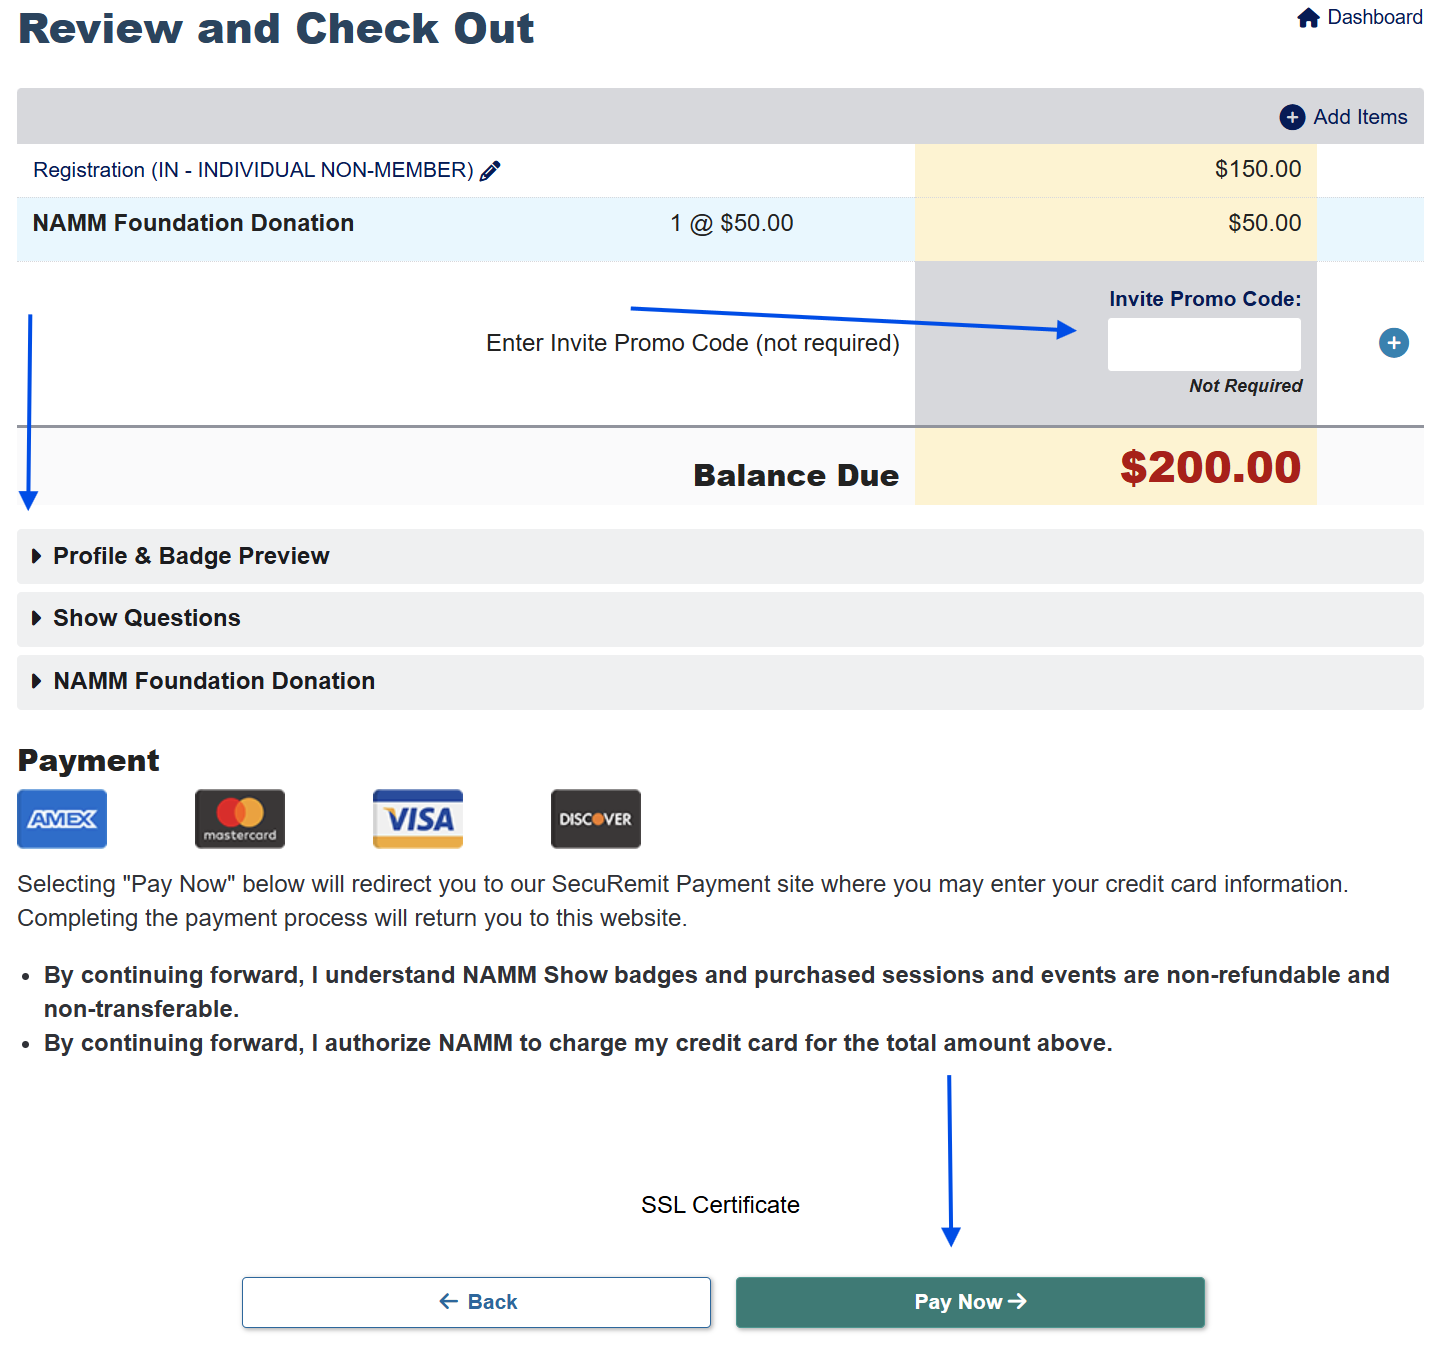The image size is (1448, 1347).
Task: Click the SSL Certificate image
Action: point(720,1205)
